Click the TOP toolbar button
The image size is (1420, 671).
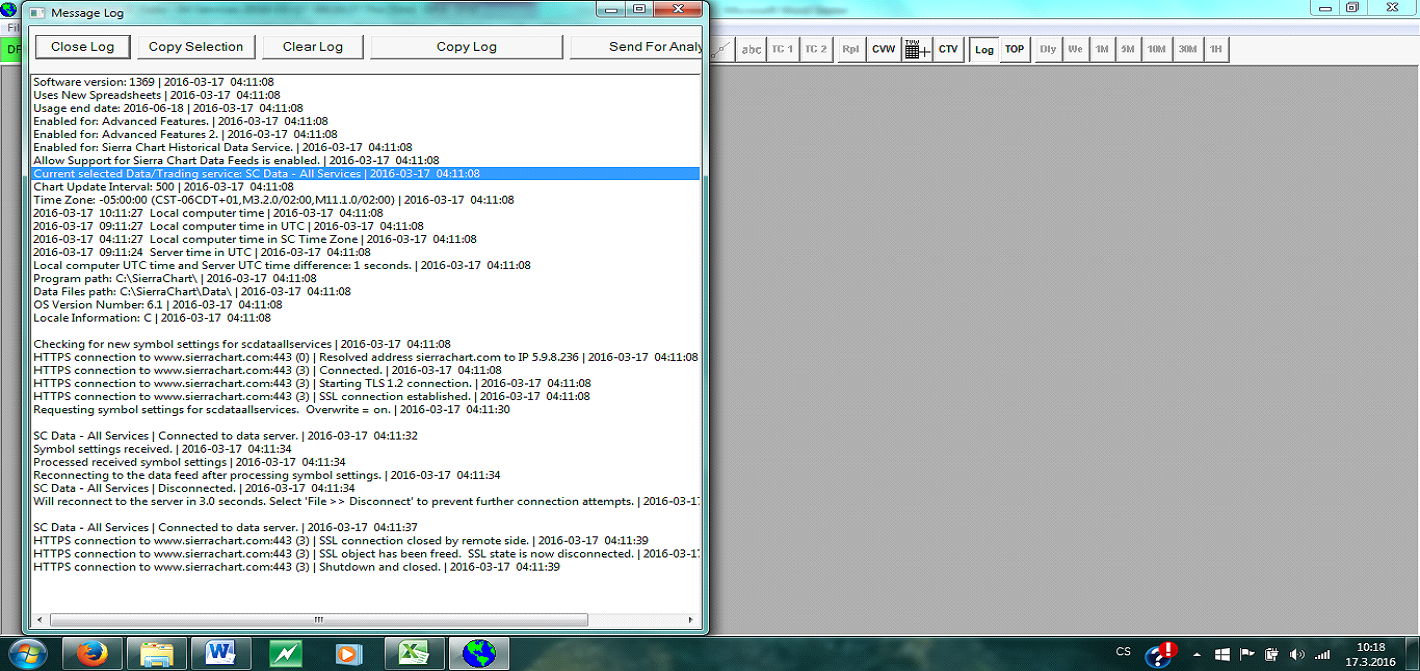(x=1014, y=49)
